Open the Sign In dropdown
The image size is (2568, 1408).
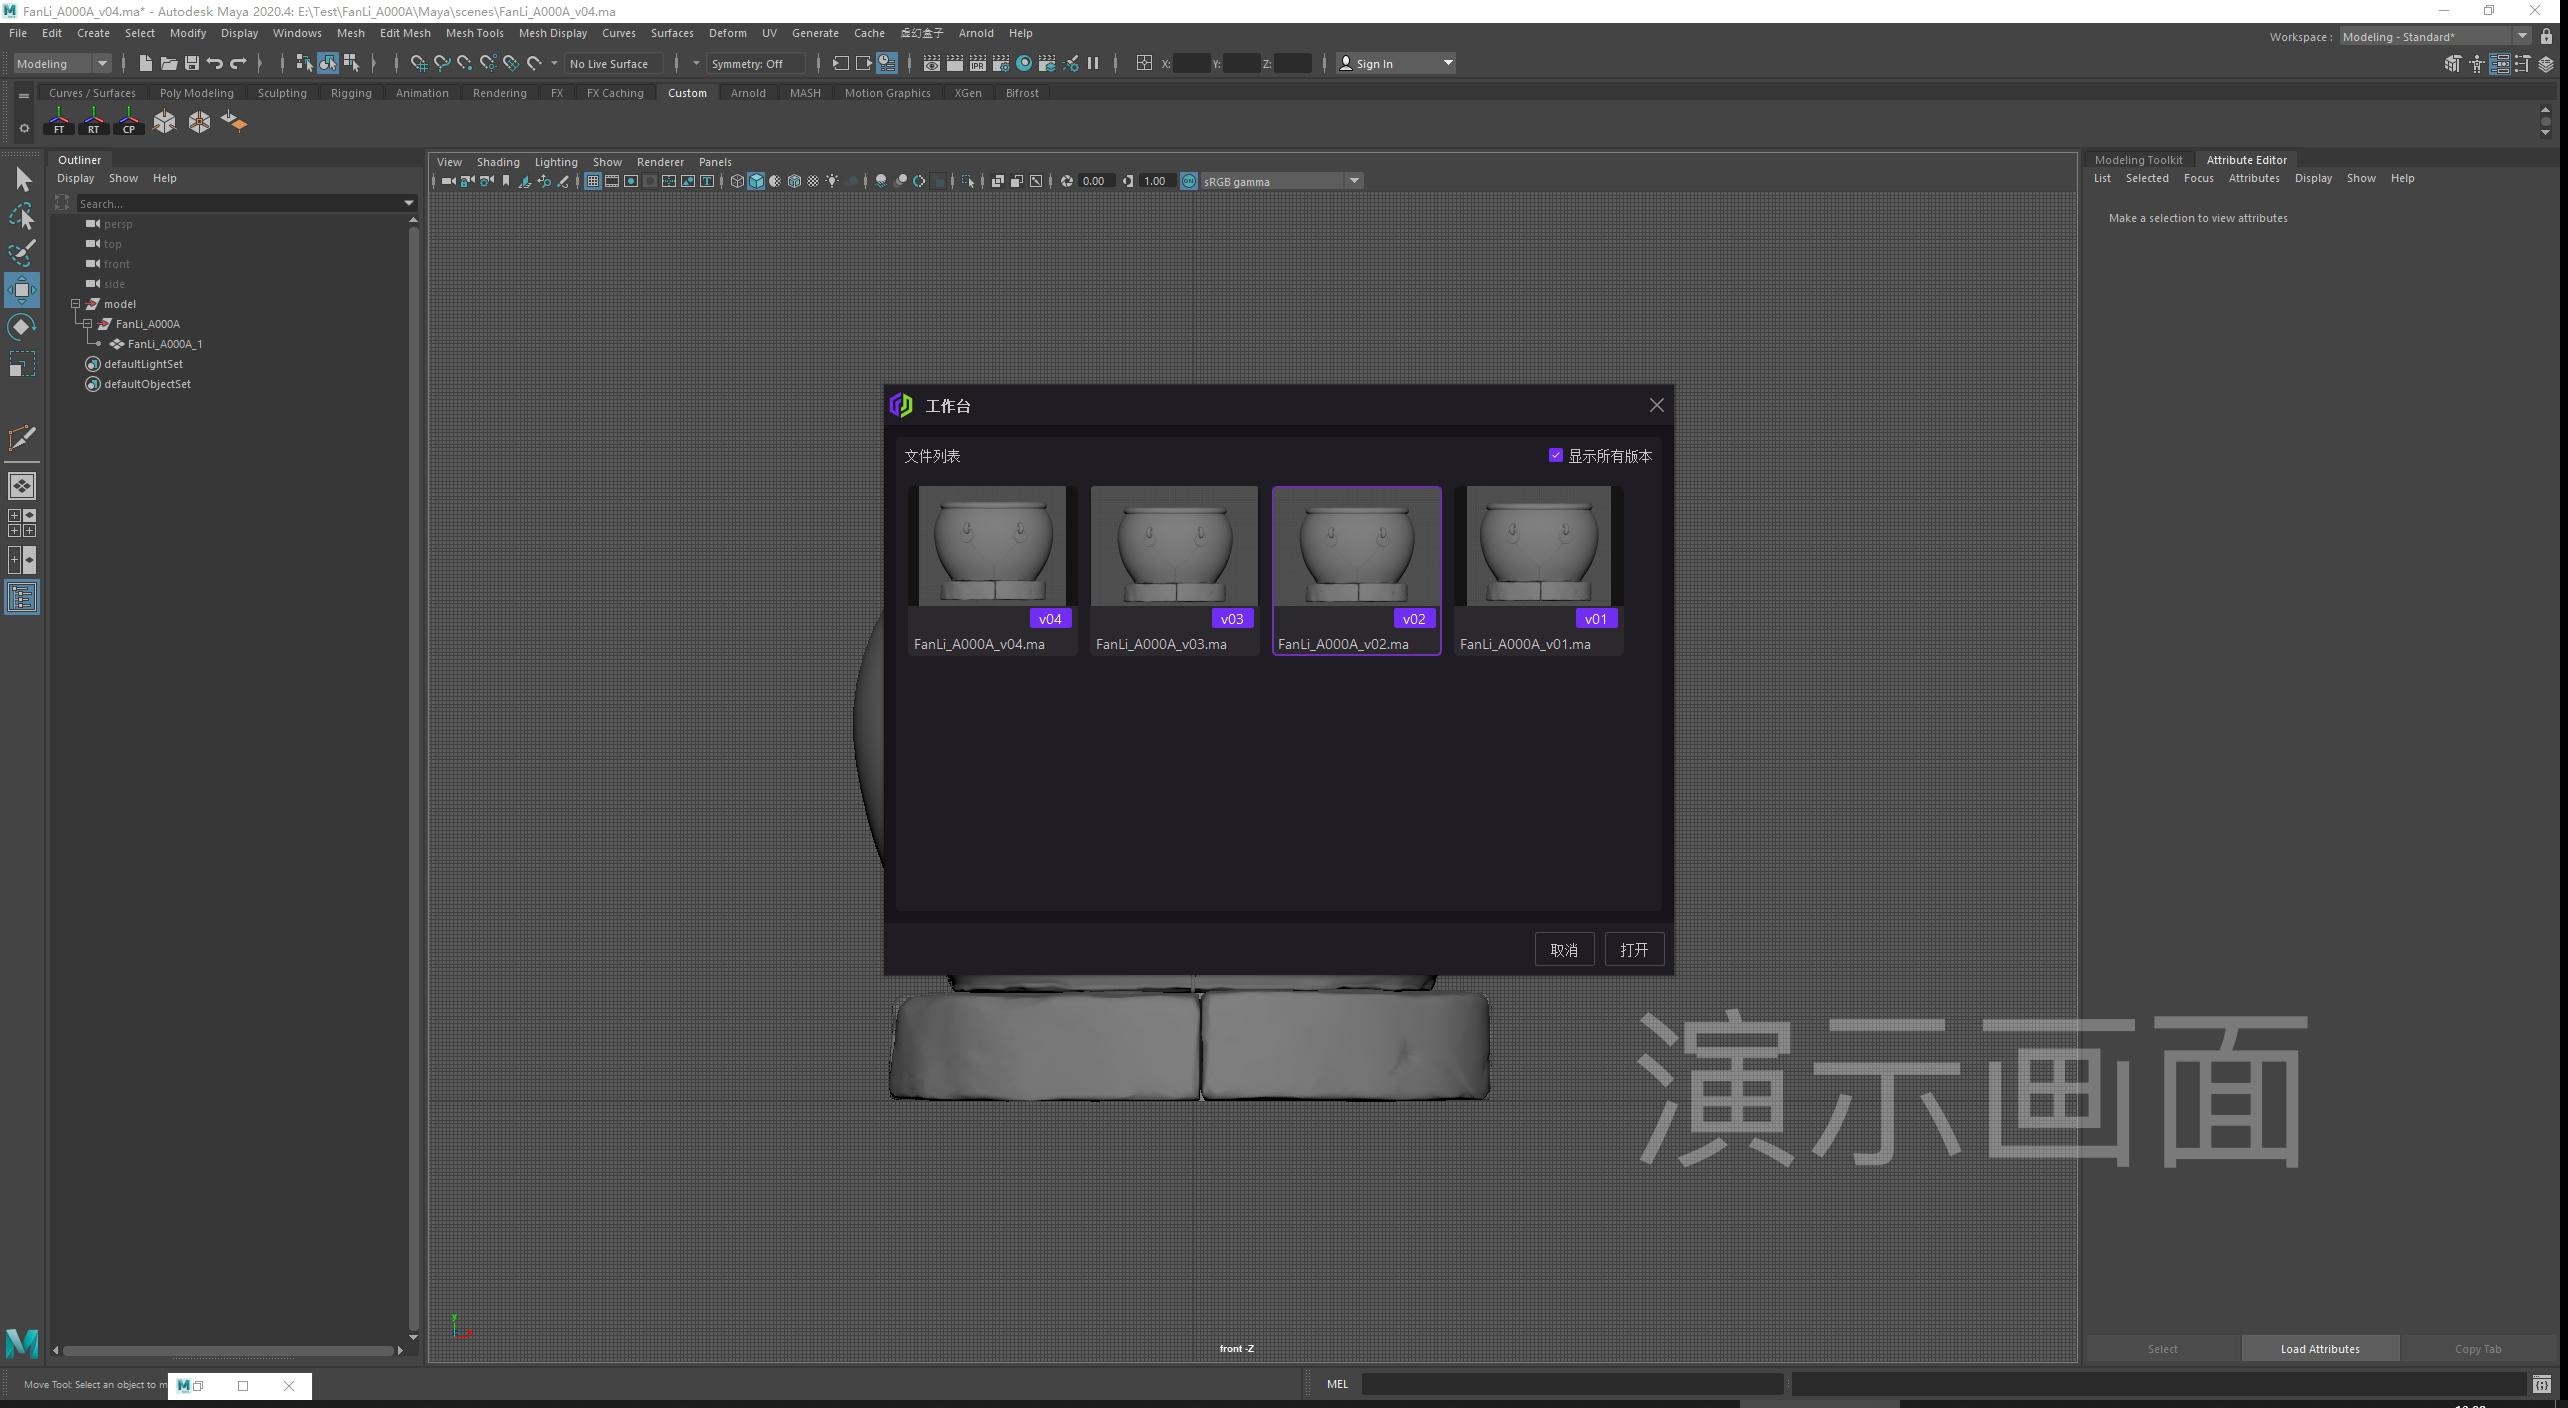1396,63
